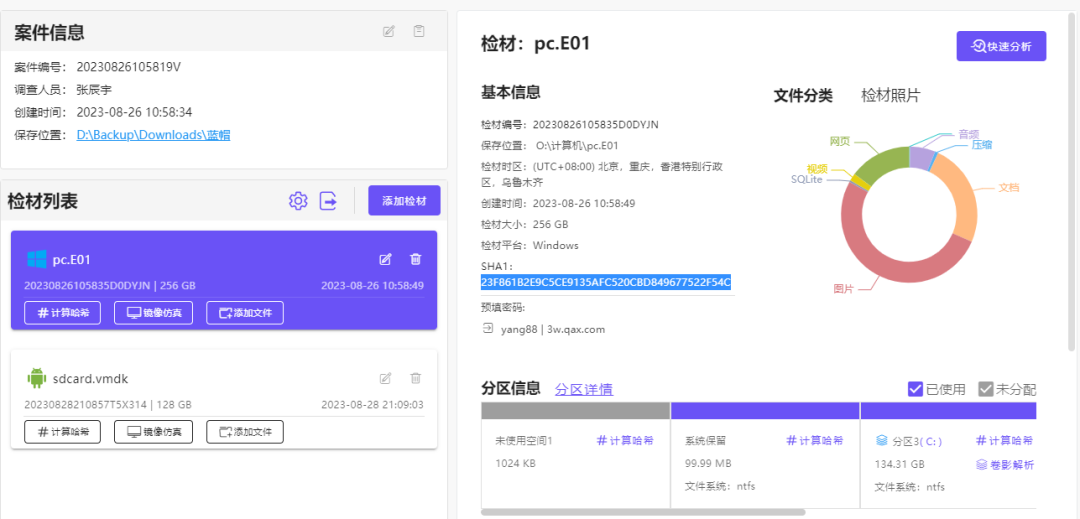
Task: Edit case info with pencil icon
Action: coord(389,31)
